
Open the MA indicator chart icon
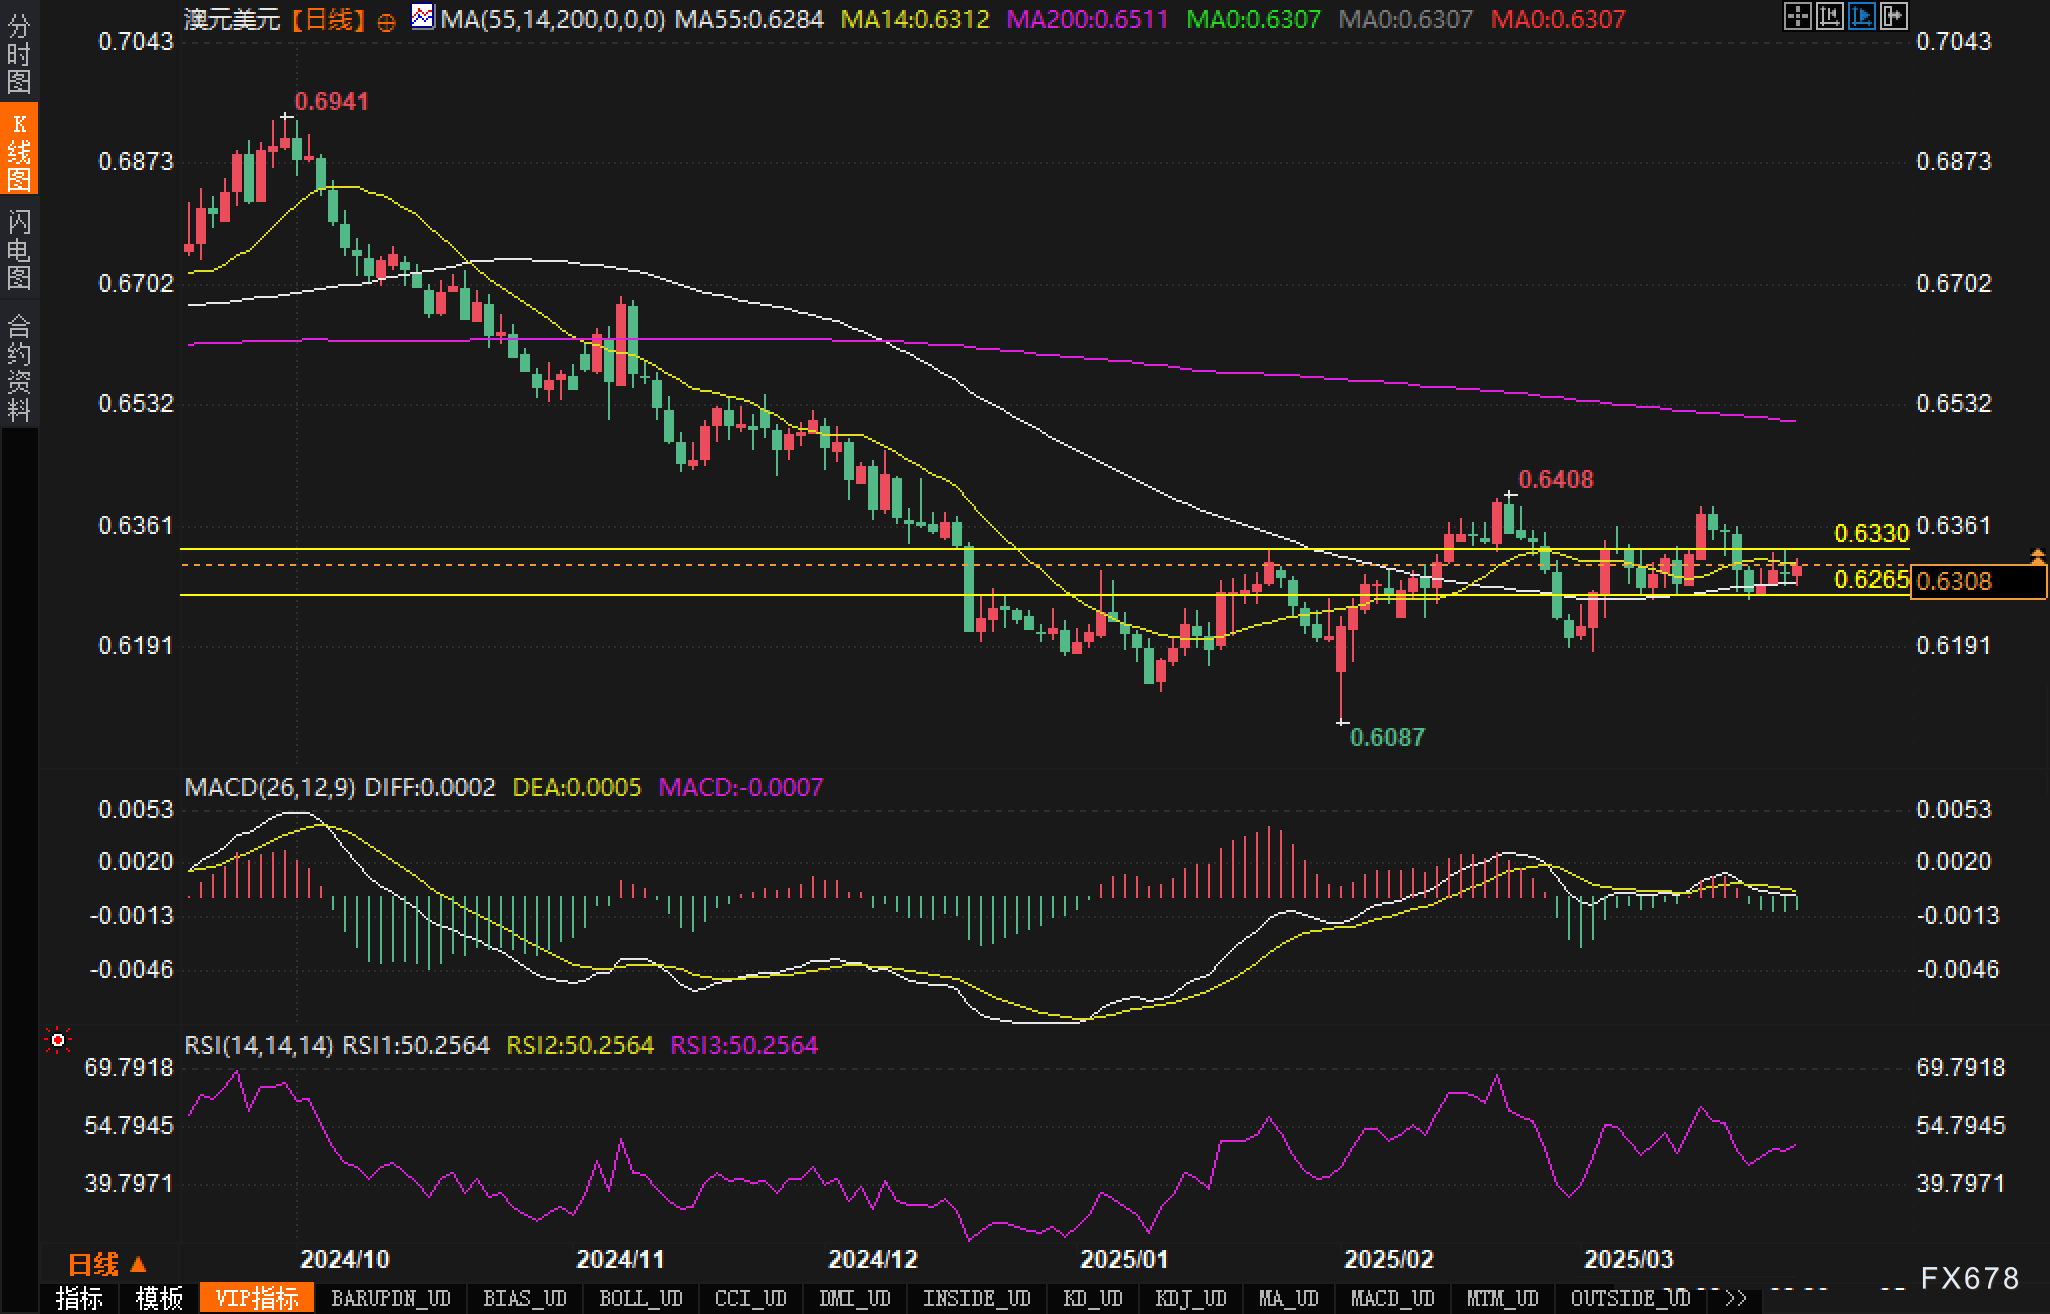tap(423, 17)
